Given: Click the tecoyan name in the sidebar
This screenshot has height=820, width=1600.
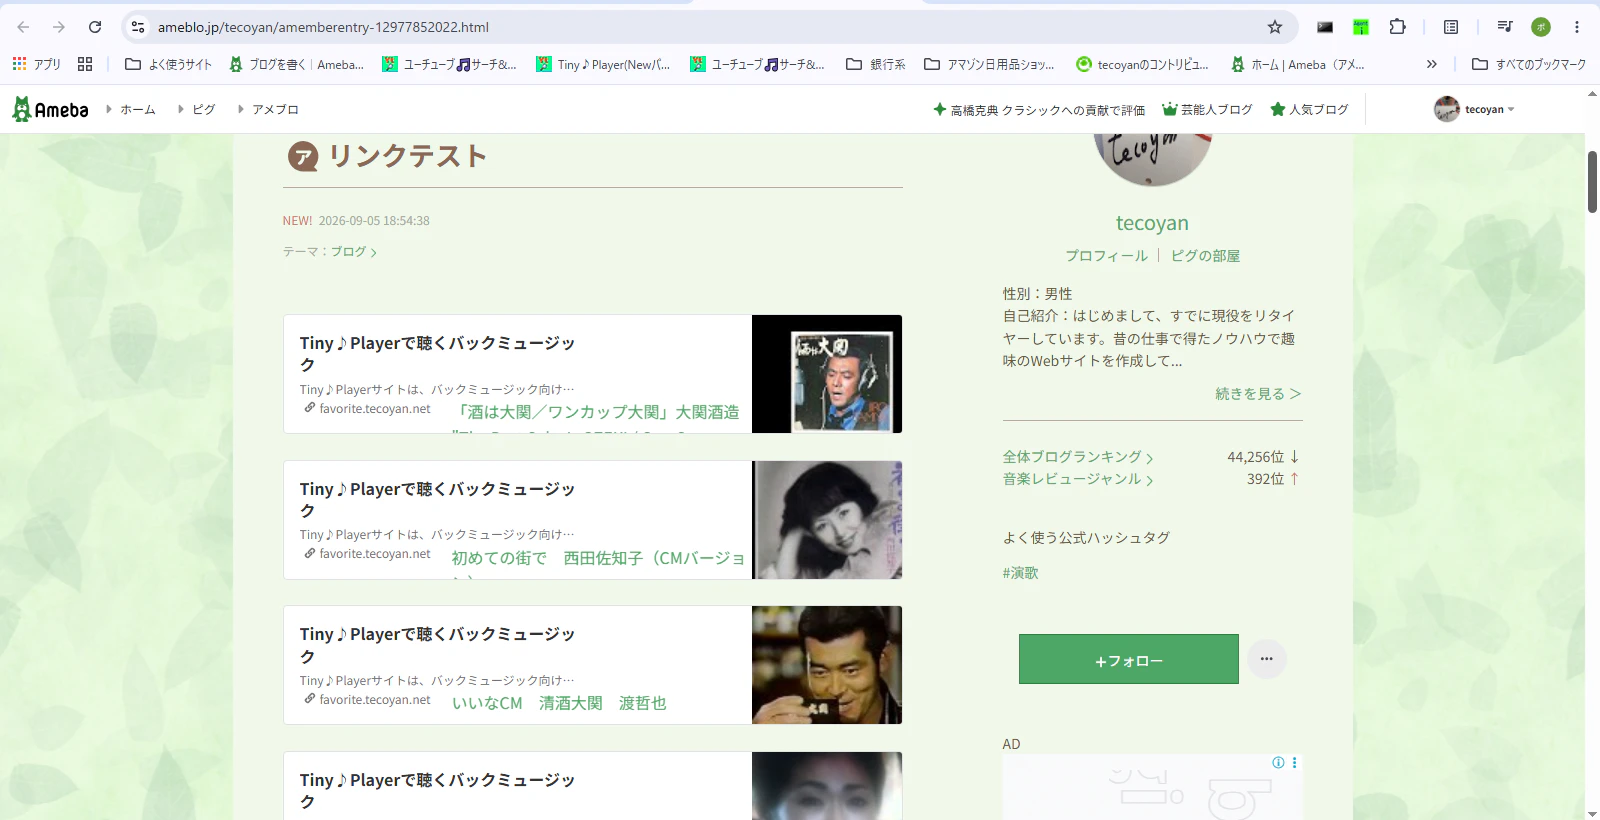Looking at the screenshot, I should pyautogui.click(x=1152, y=223).
